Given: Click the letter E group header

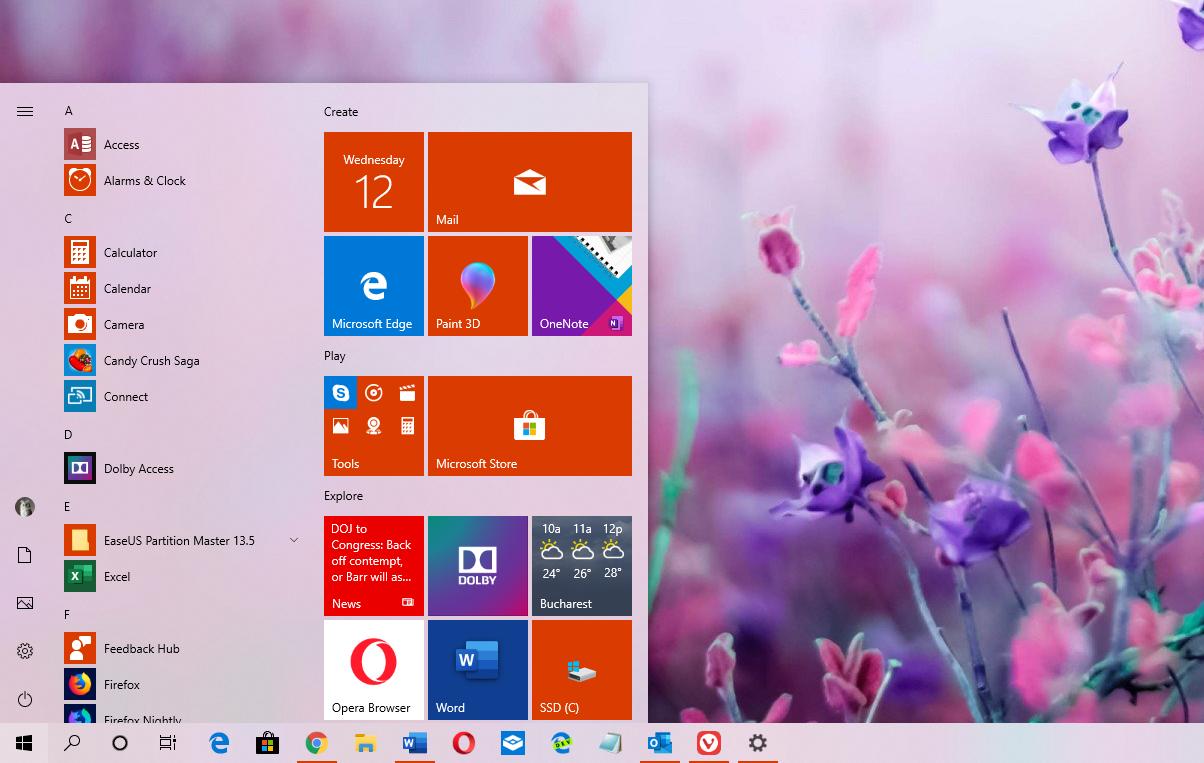Looking at the screenshot, I should [68, 507].
